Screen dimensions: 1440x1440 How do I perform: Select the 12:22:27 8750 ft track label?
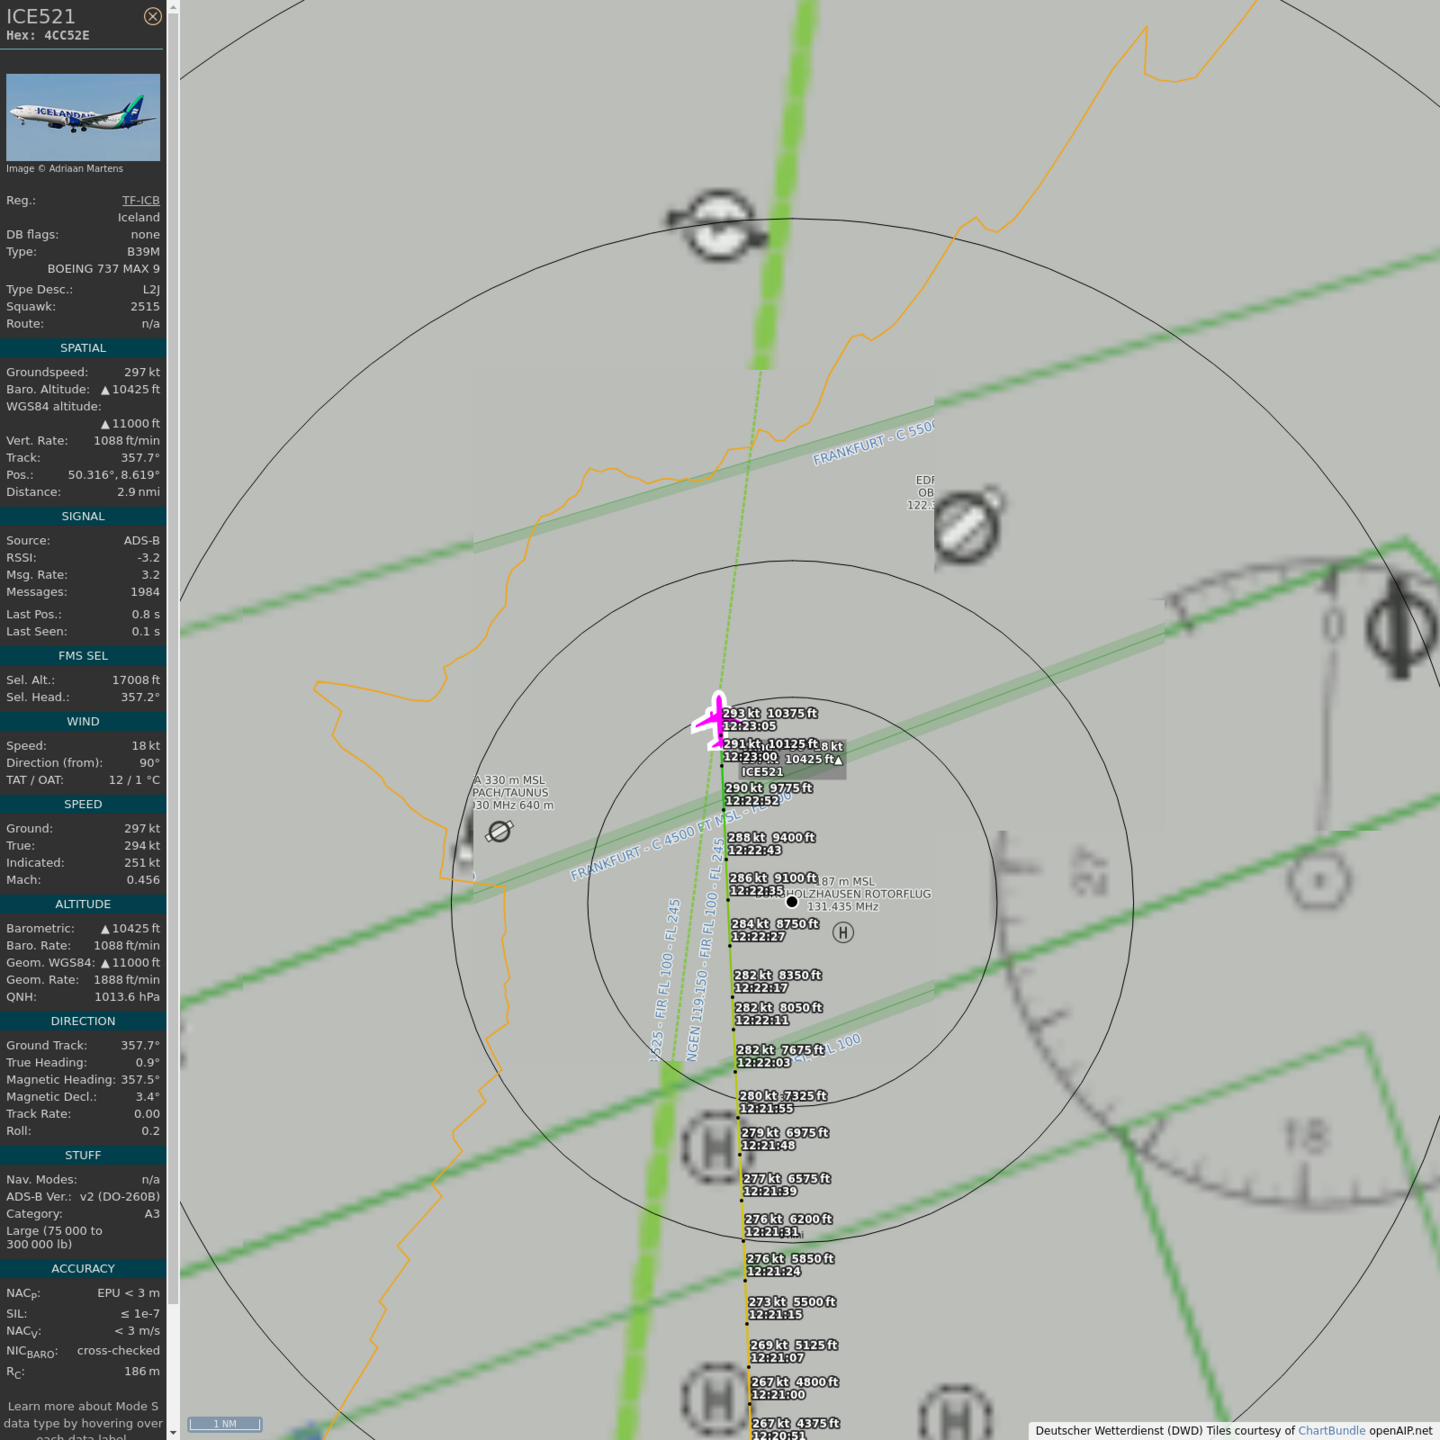coord(775,930)
